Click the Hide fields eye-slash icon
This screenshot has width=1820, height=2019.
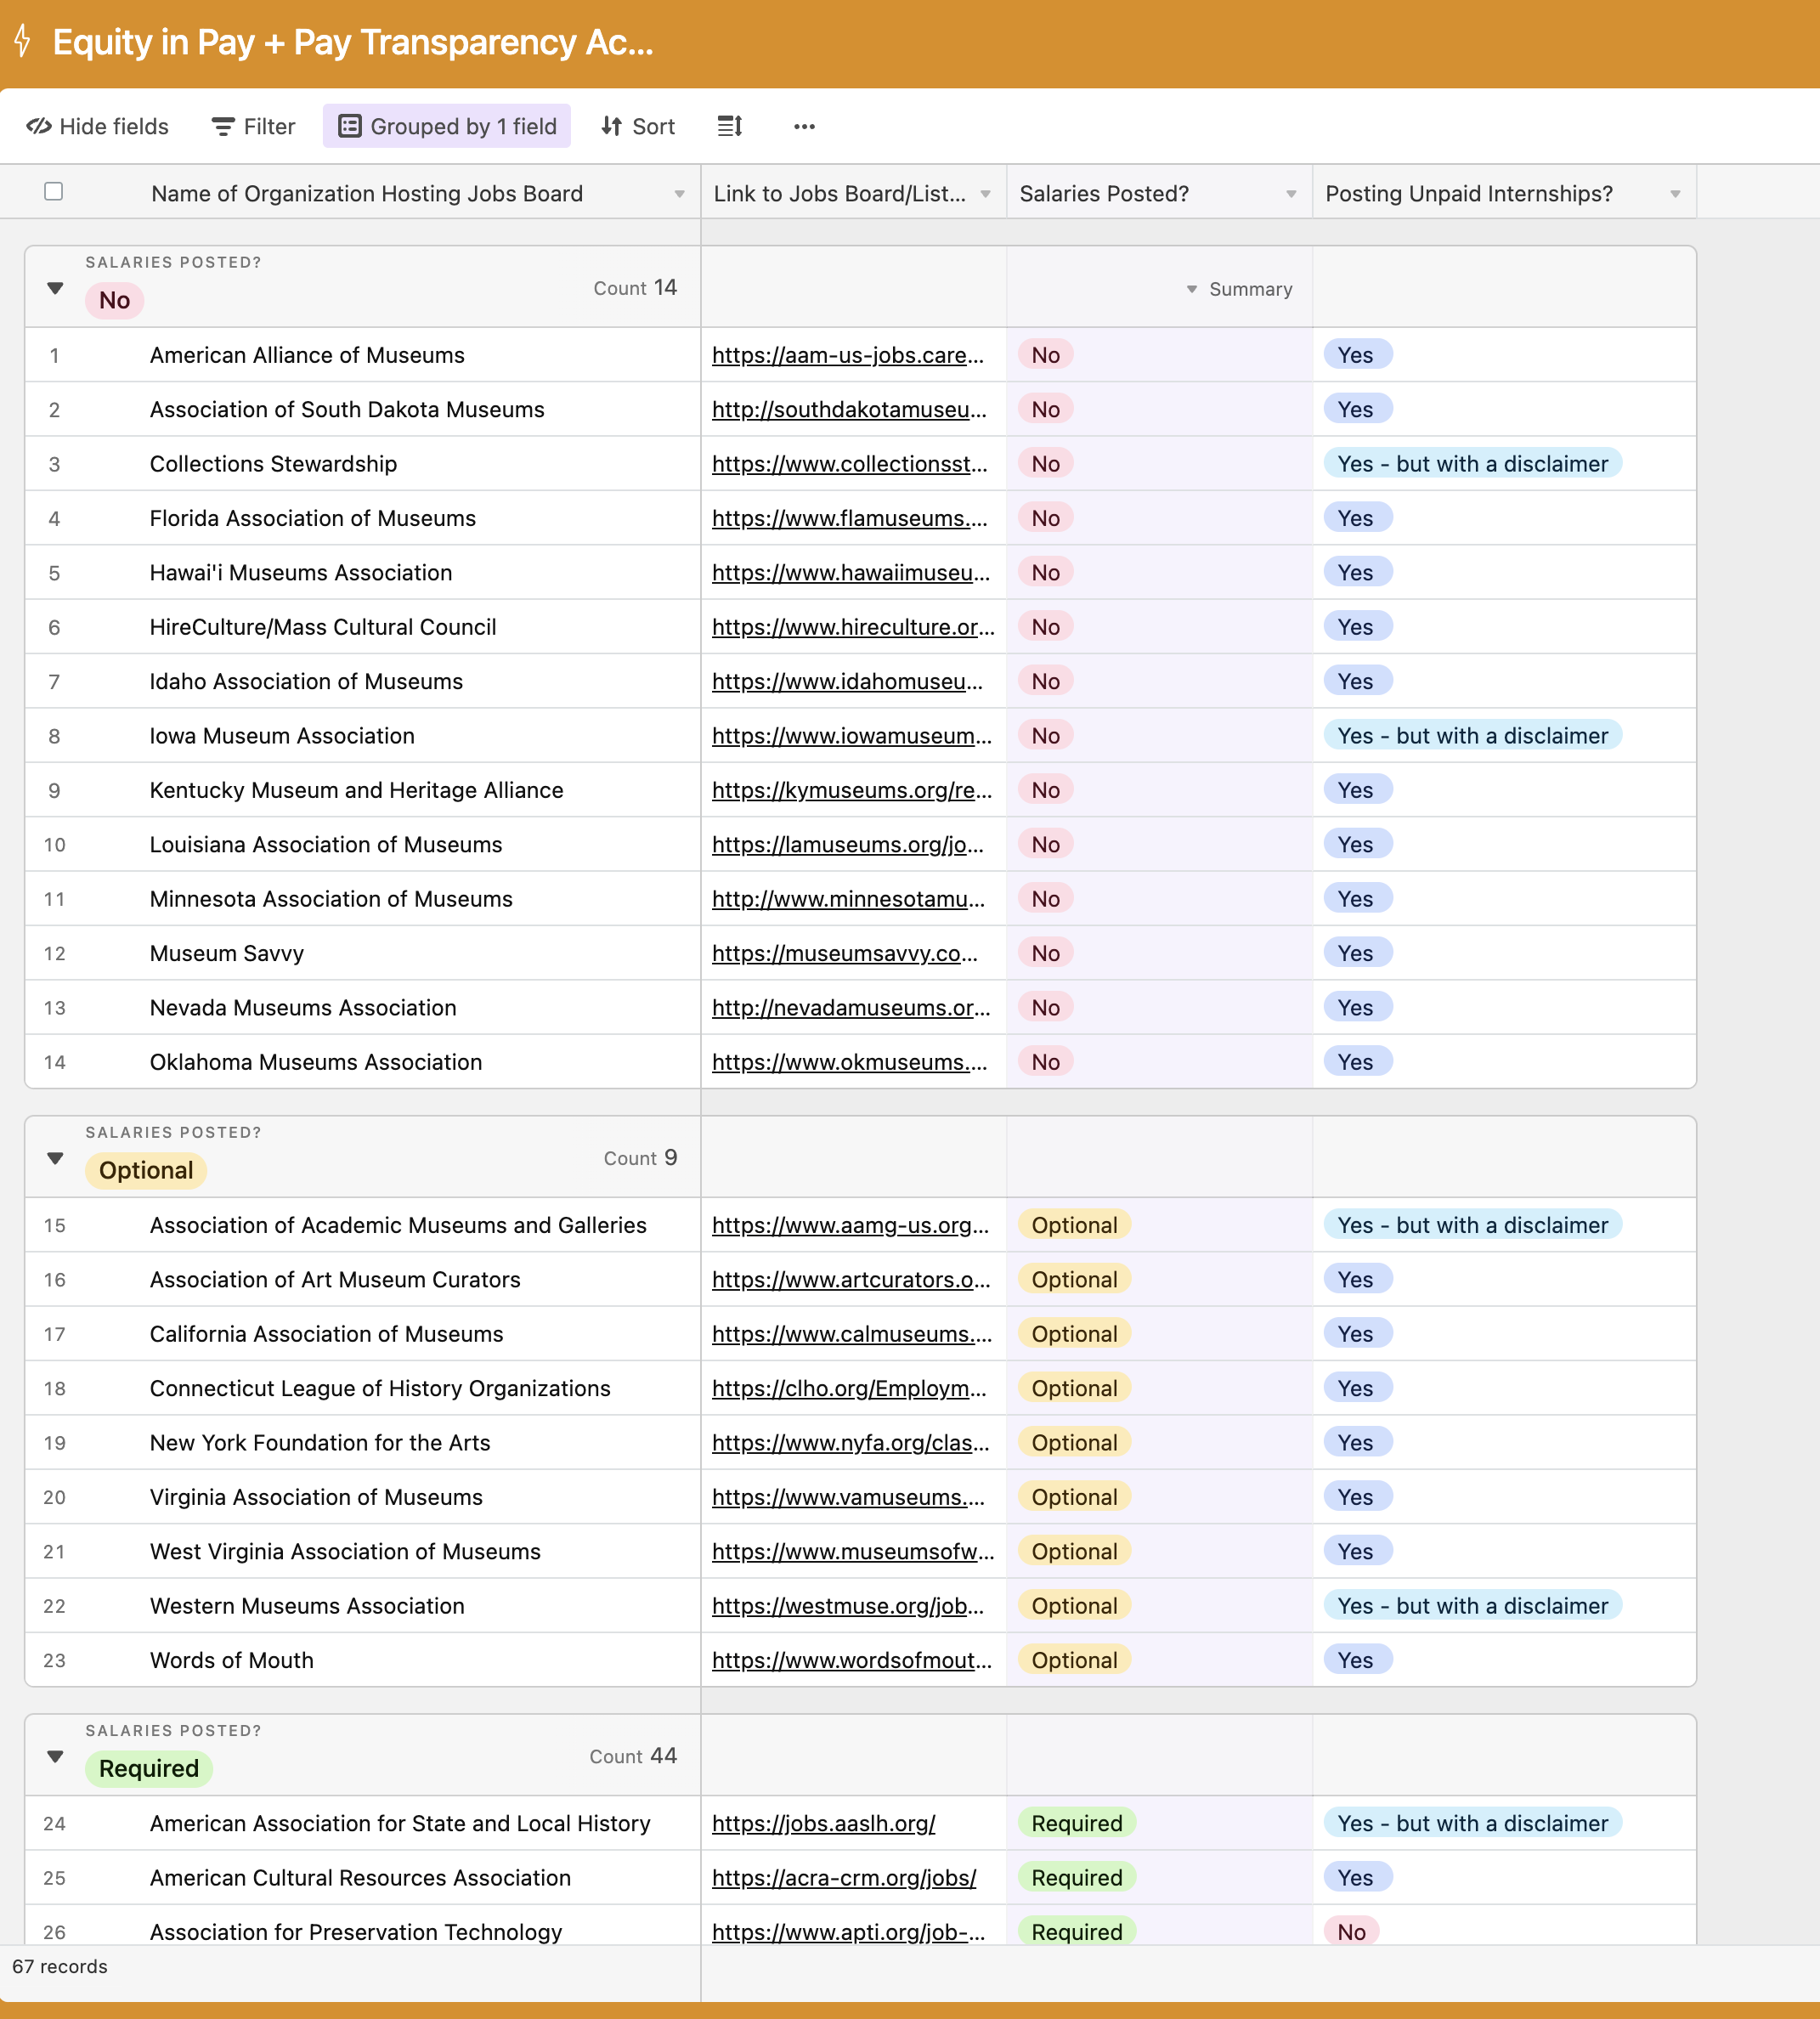tap(39, 126)
